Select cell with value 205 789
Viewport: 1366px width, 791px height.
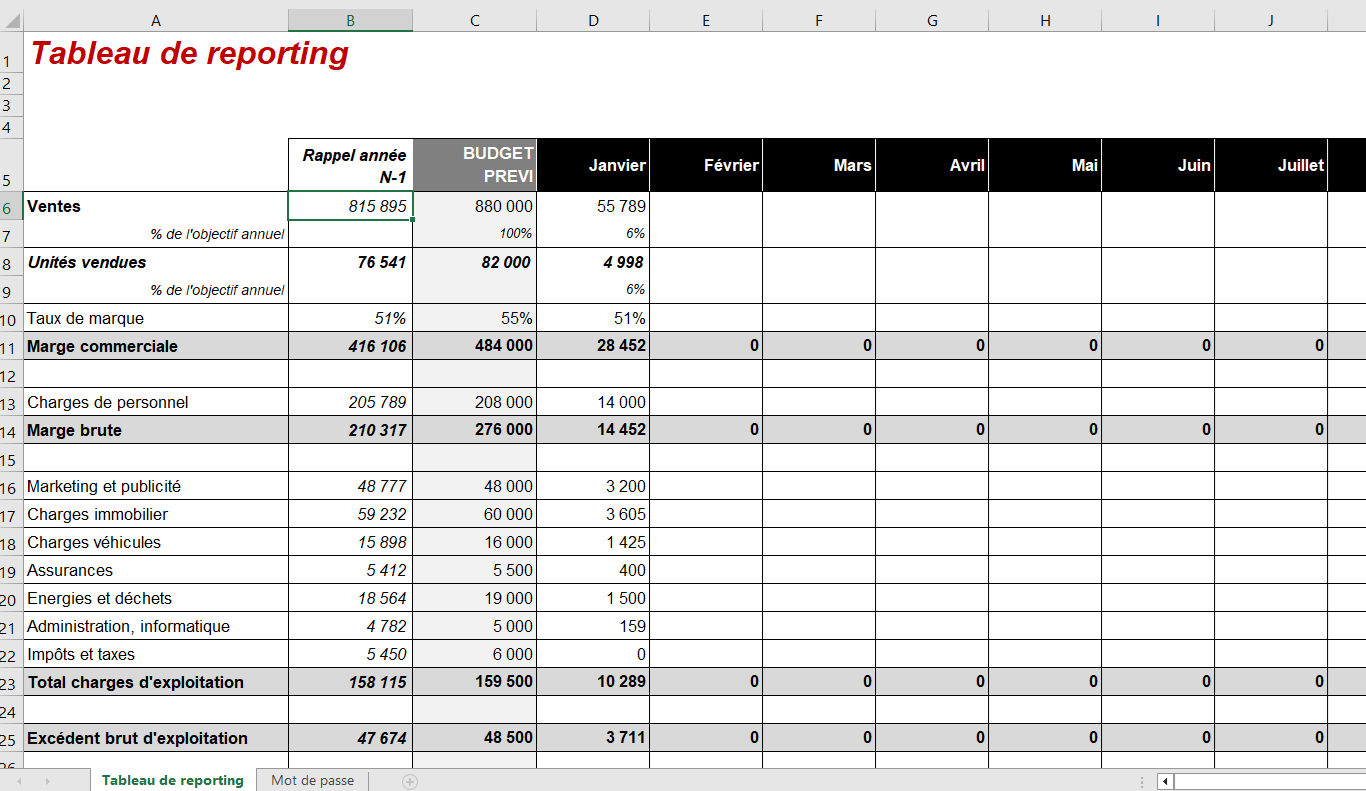pyautogui.click(x=351, y=402)
